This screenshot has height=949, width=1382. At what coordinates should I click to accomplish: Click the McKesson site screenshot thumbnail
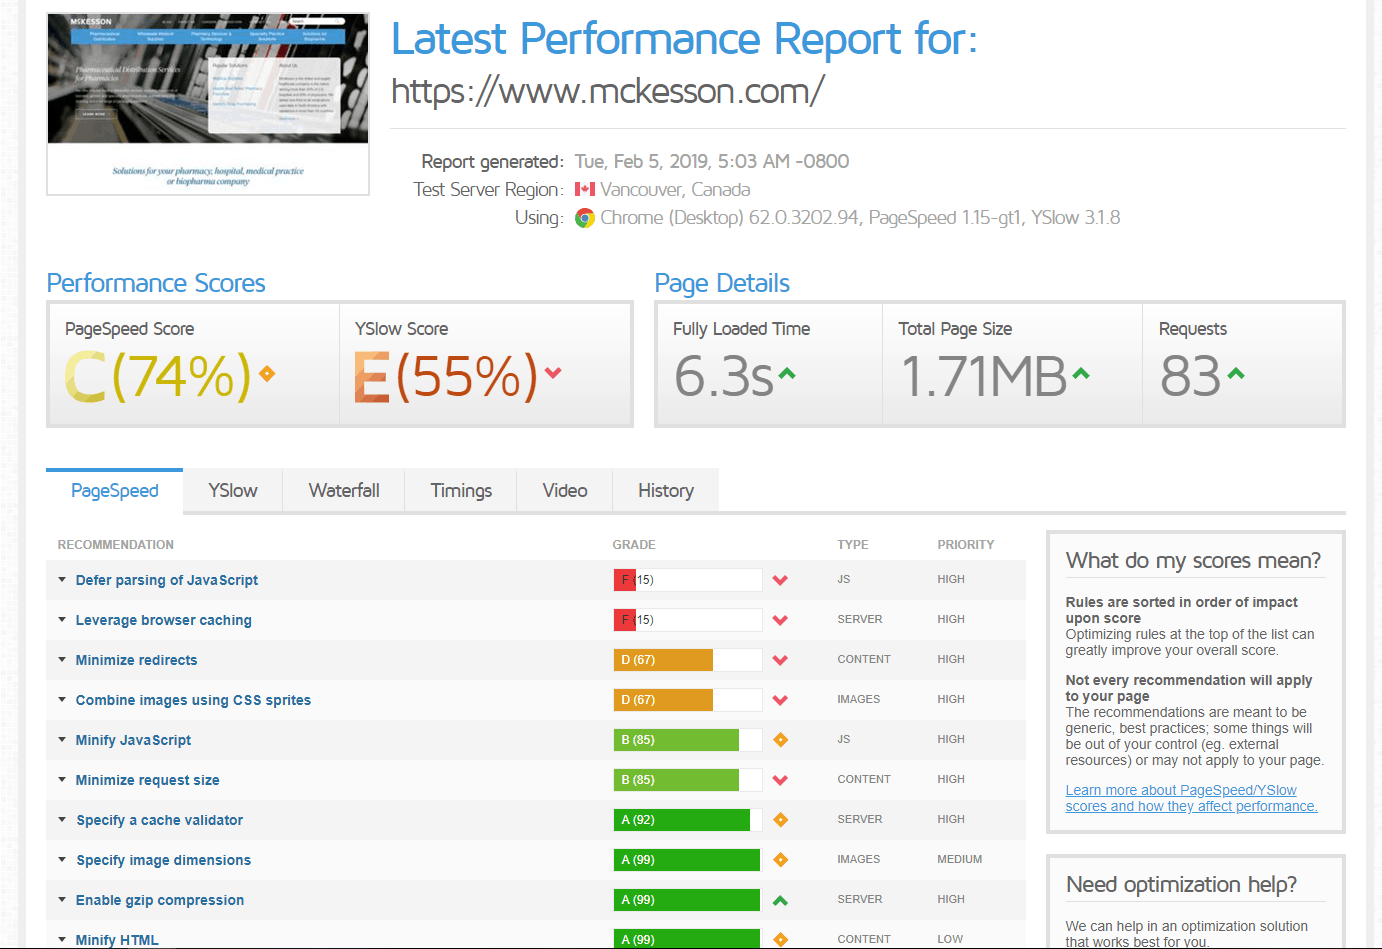[x=208, y=103]
